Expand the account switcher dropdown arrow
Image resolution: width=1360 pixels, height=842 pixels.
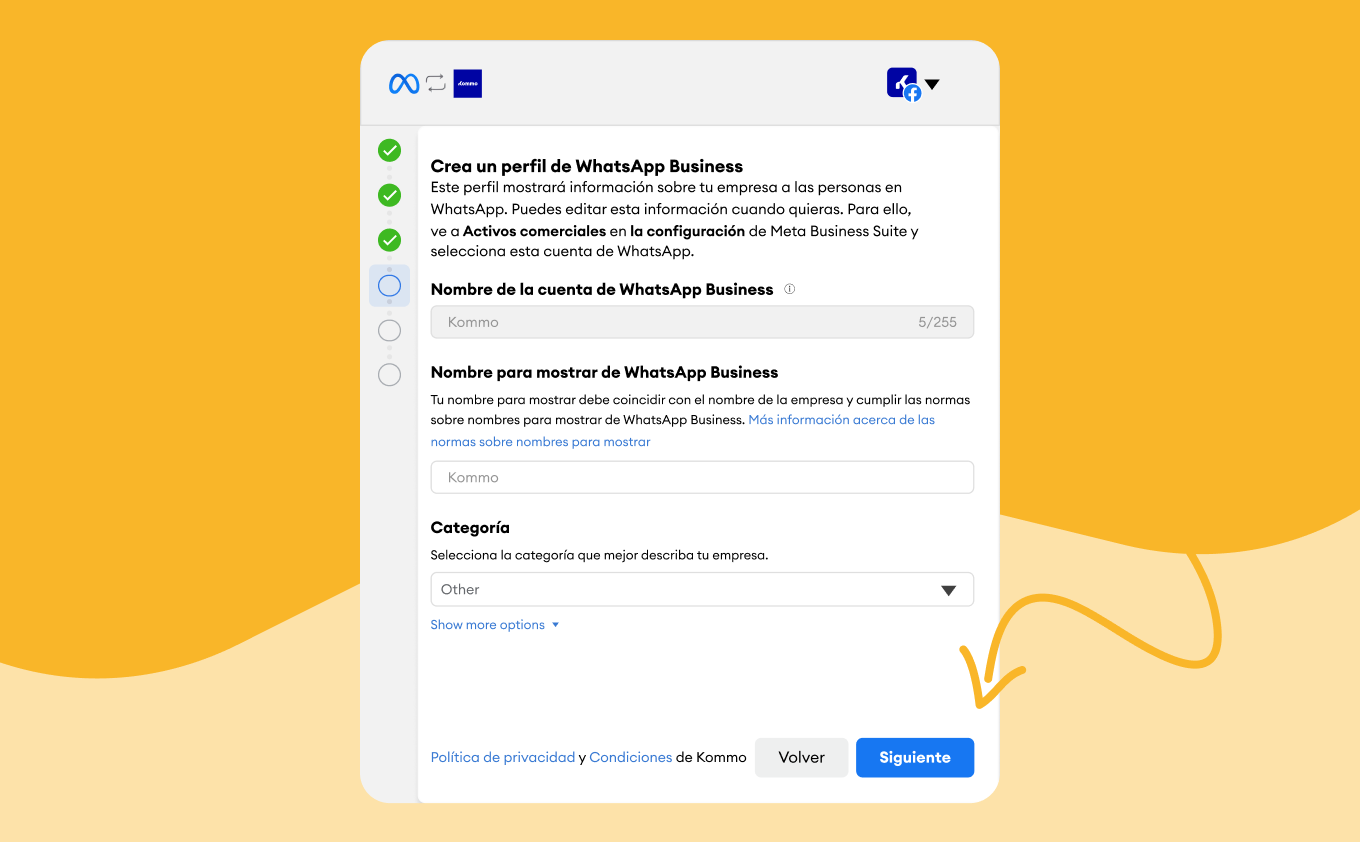pyautogui.click(x=932, y=84)
